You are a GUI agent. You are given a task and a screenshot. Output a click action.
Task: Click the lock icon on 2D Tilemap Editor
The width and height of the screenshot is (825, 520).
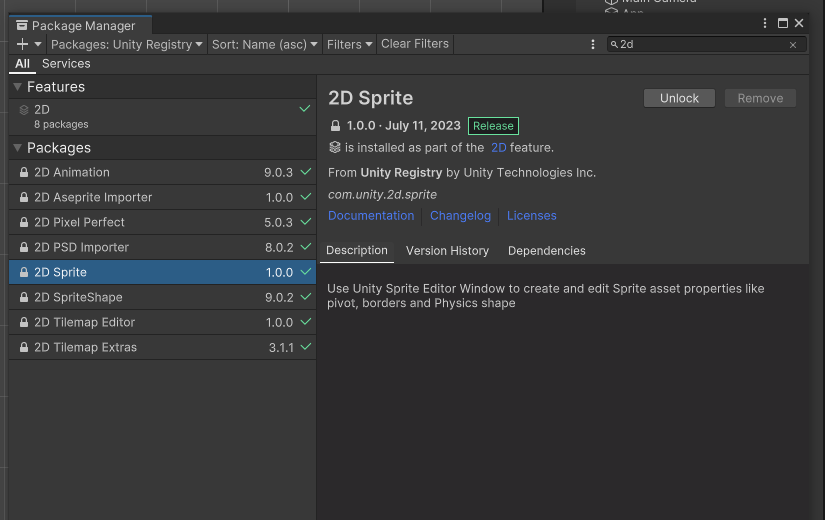[24, 322]
